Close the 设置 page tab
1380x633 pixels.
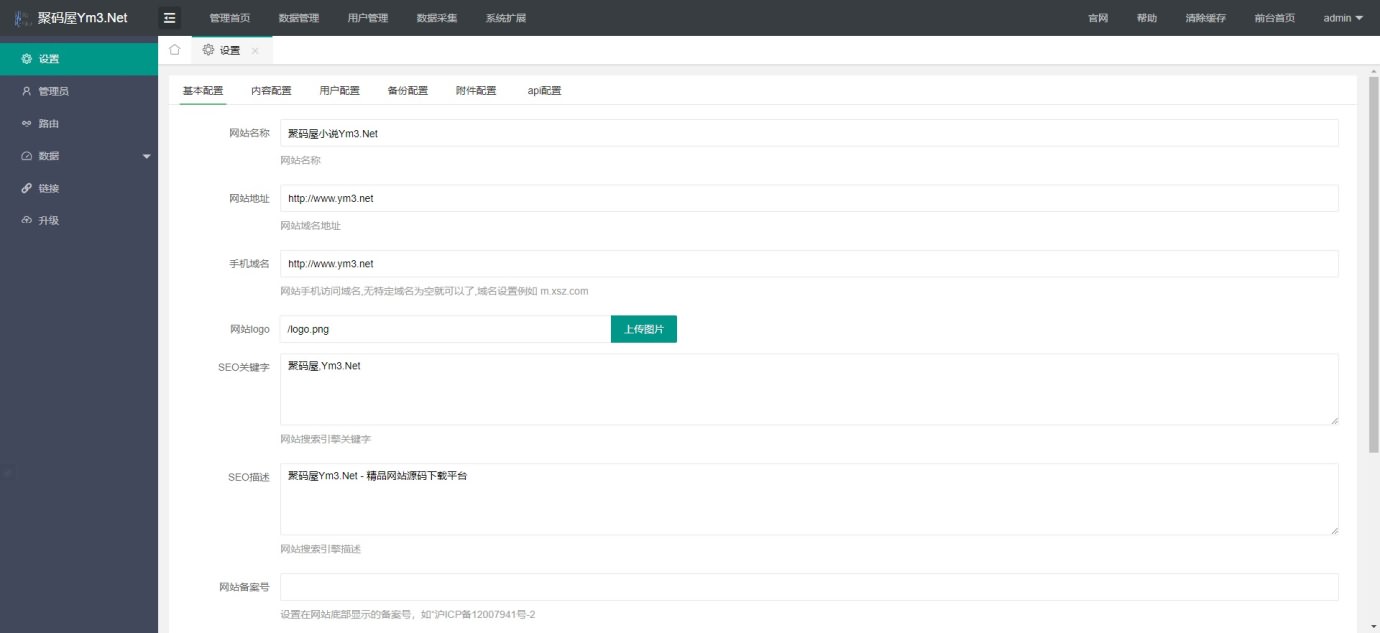click(x=255, y=51)
